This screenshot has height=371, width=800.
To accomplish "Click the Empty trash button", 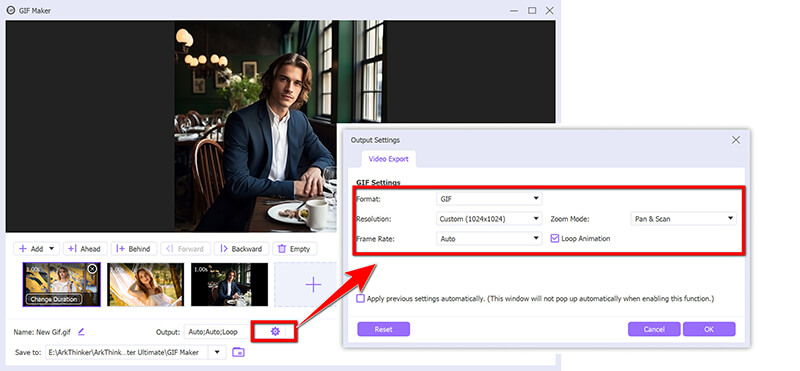I will click(294, 249).
